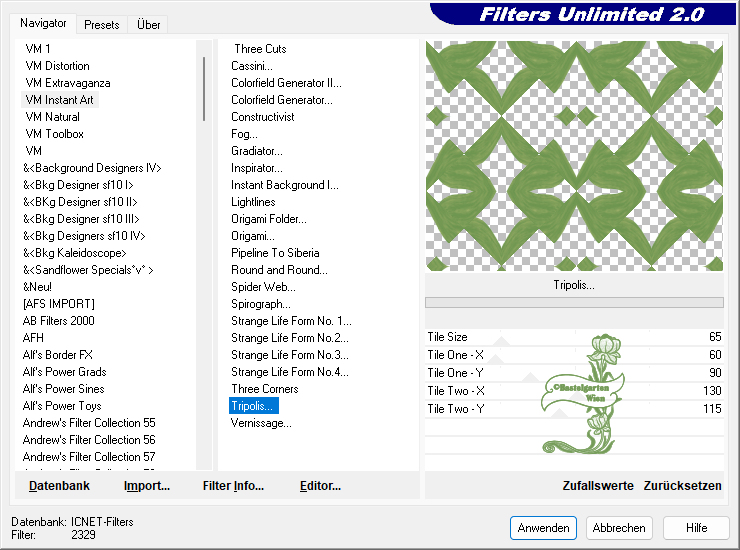Click the Tripolis preview image

click(x=574, y=156)
